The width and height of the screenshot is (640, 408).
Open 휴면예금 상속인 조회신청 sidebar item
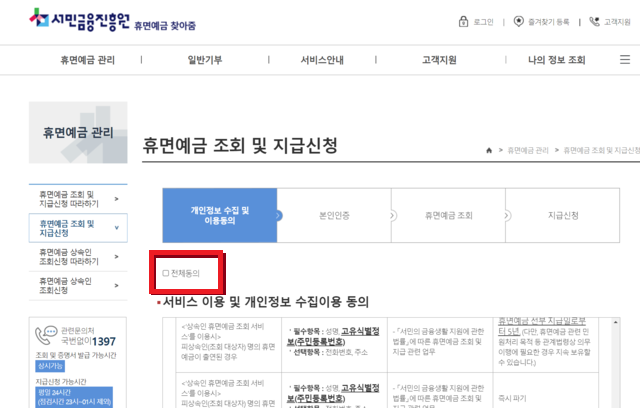click(78, 286)
